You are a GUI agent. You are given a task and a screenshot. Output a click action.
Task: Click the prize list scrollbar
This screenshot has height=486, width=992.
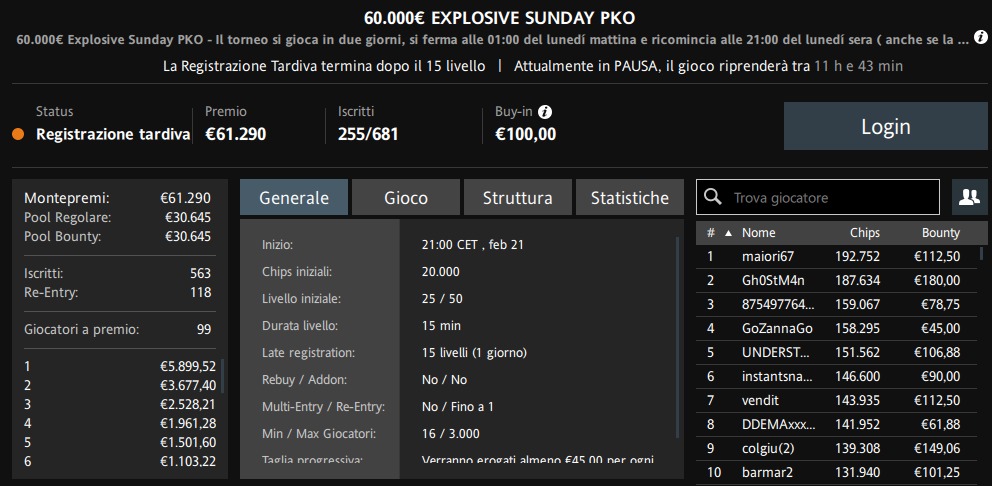click(222, 376)
